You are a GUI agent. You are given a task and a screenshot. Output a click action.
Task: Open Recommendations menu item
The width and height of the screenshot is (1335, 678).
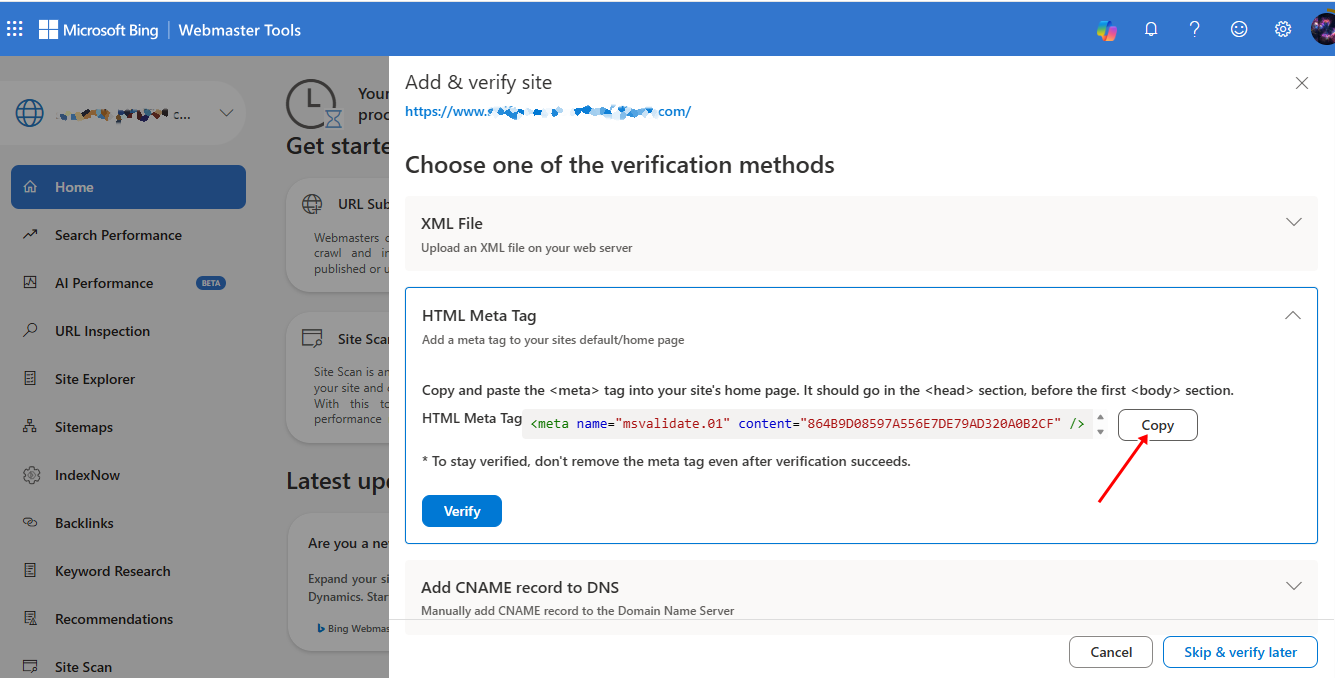click(x=128, y=619)
